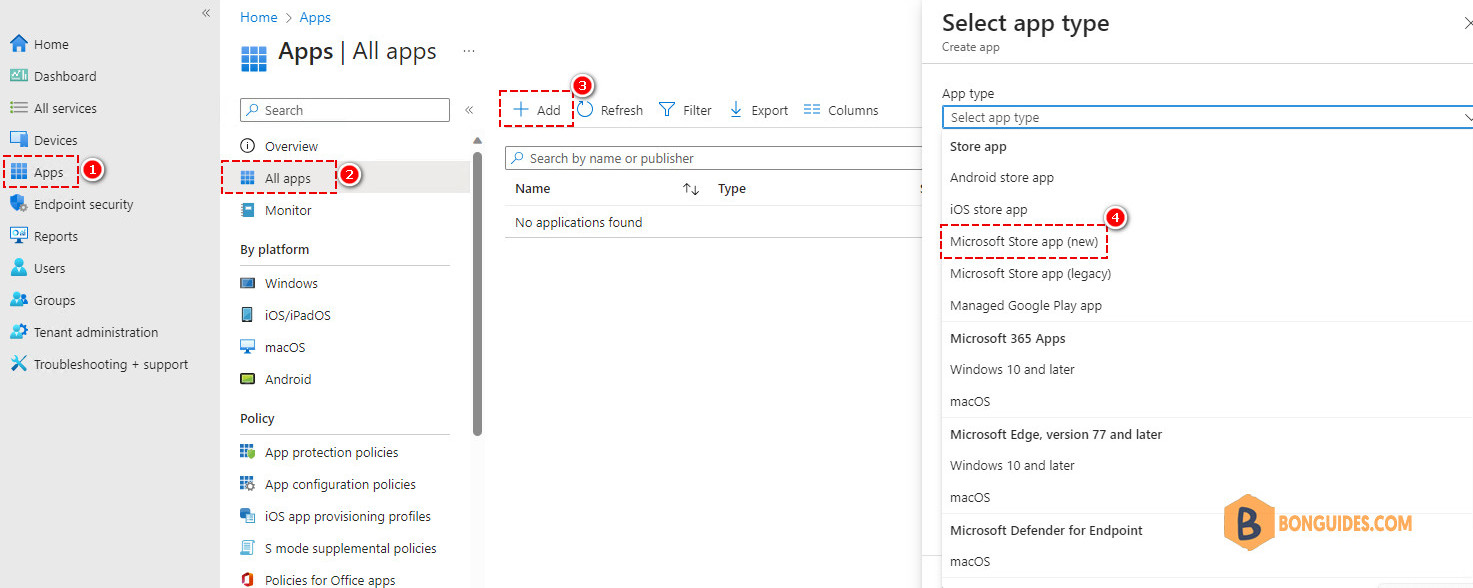The width and height of the screenshot is (1473, 588).
Task: Choose Managed Google Play app
Action: [x=1026, y=305]
